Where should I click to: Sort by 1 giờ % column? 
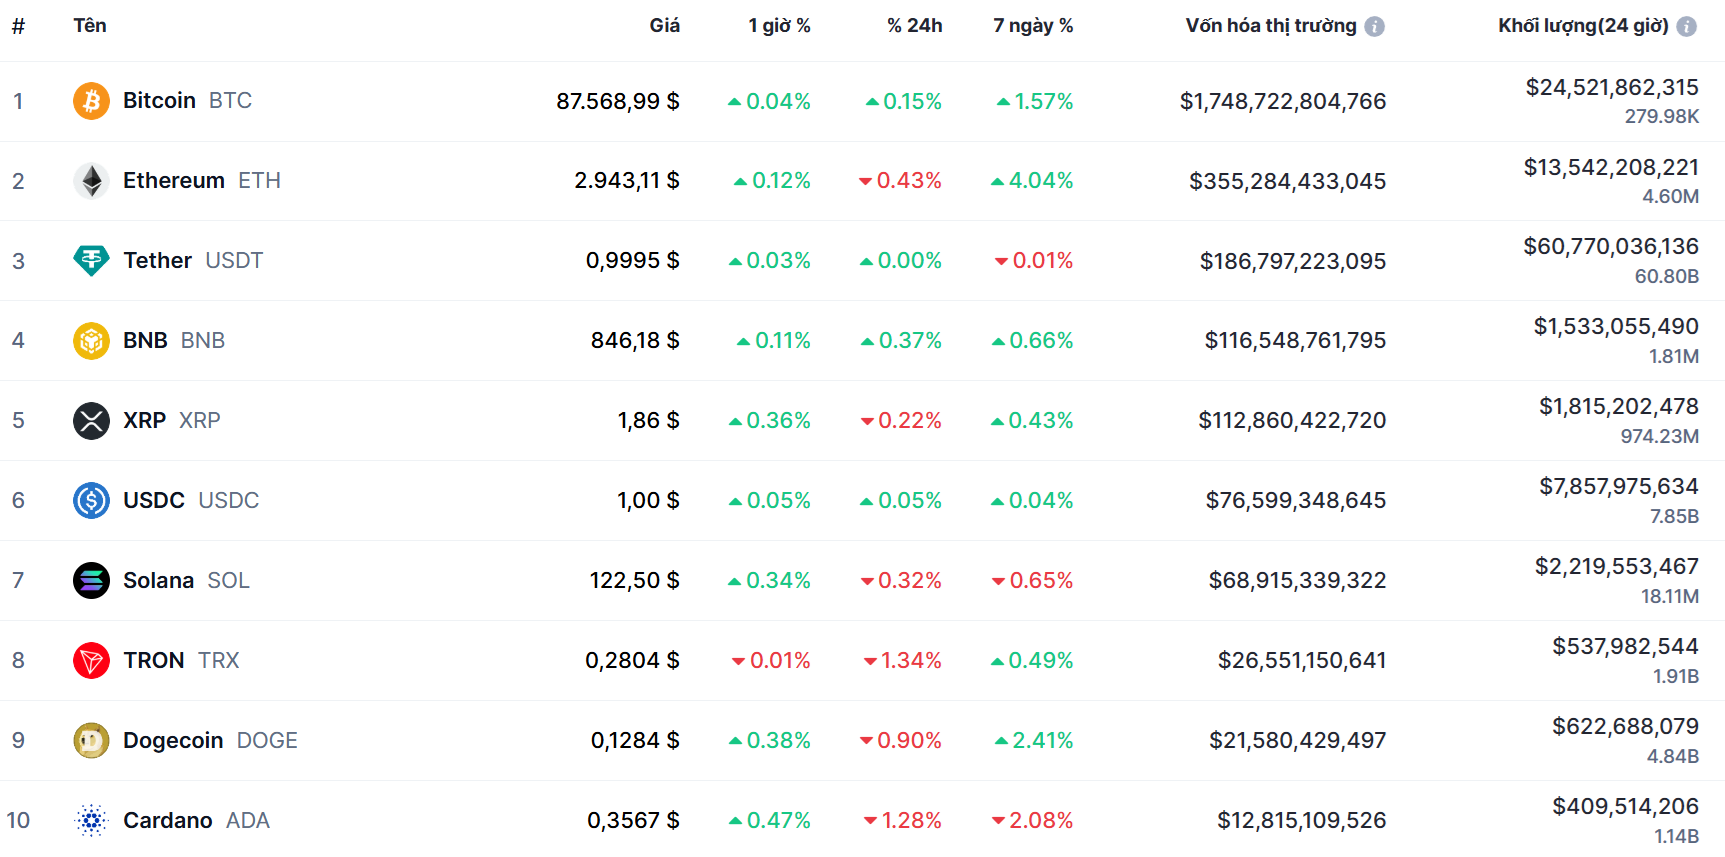pos(779,26)
